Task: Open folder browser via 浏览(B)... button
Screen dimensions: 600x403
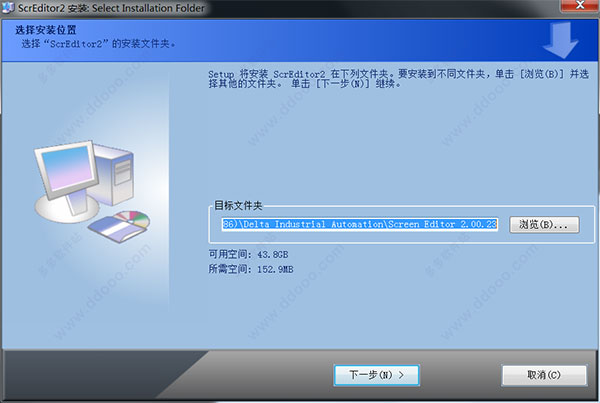Action: click(x=544, y=225)
